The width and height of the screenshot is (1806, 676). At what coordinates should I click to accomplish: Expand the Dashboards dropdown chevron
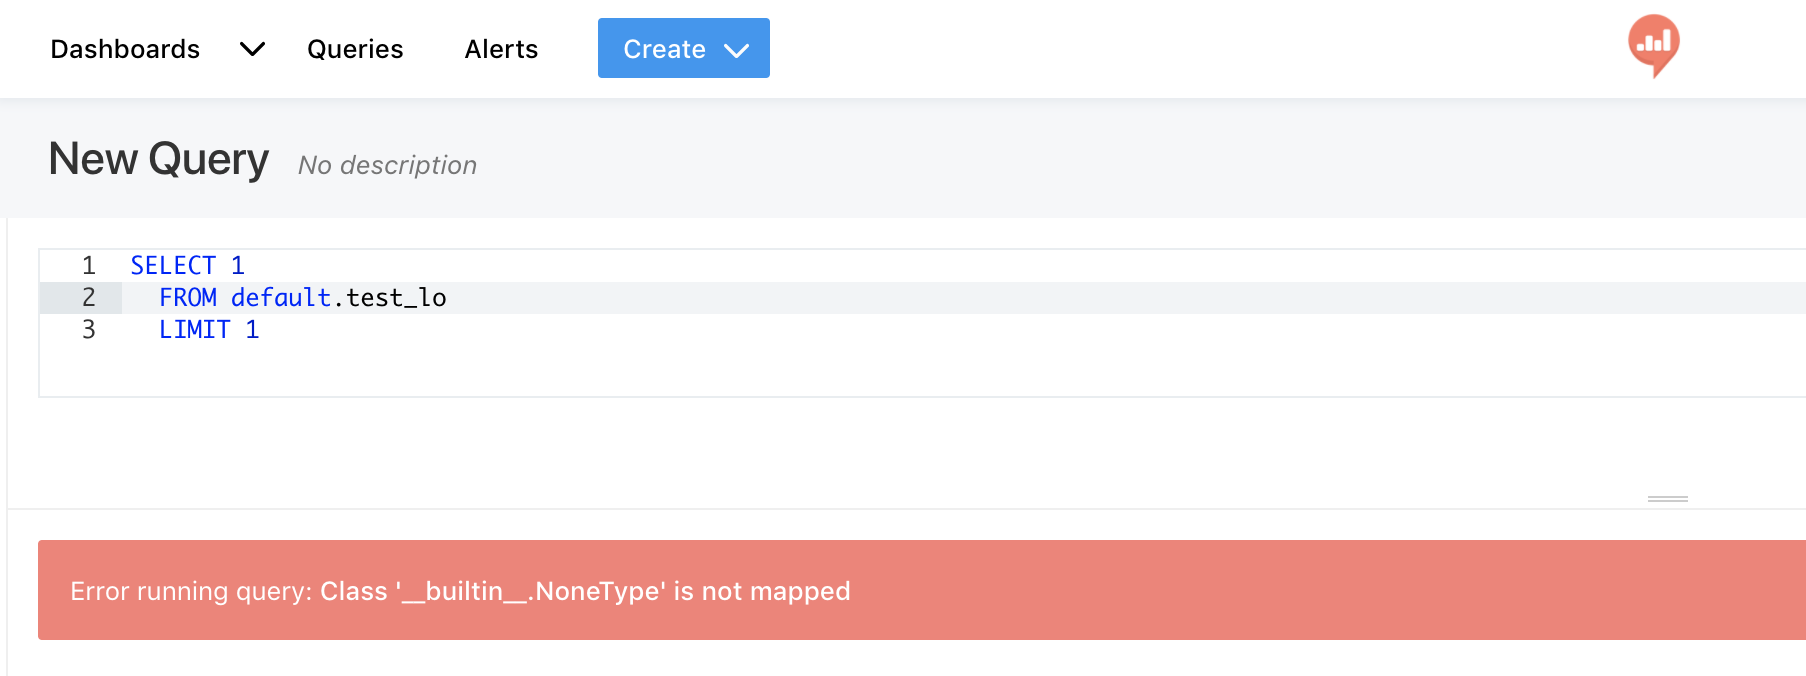click(252, 48)
